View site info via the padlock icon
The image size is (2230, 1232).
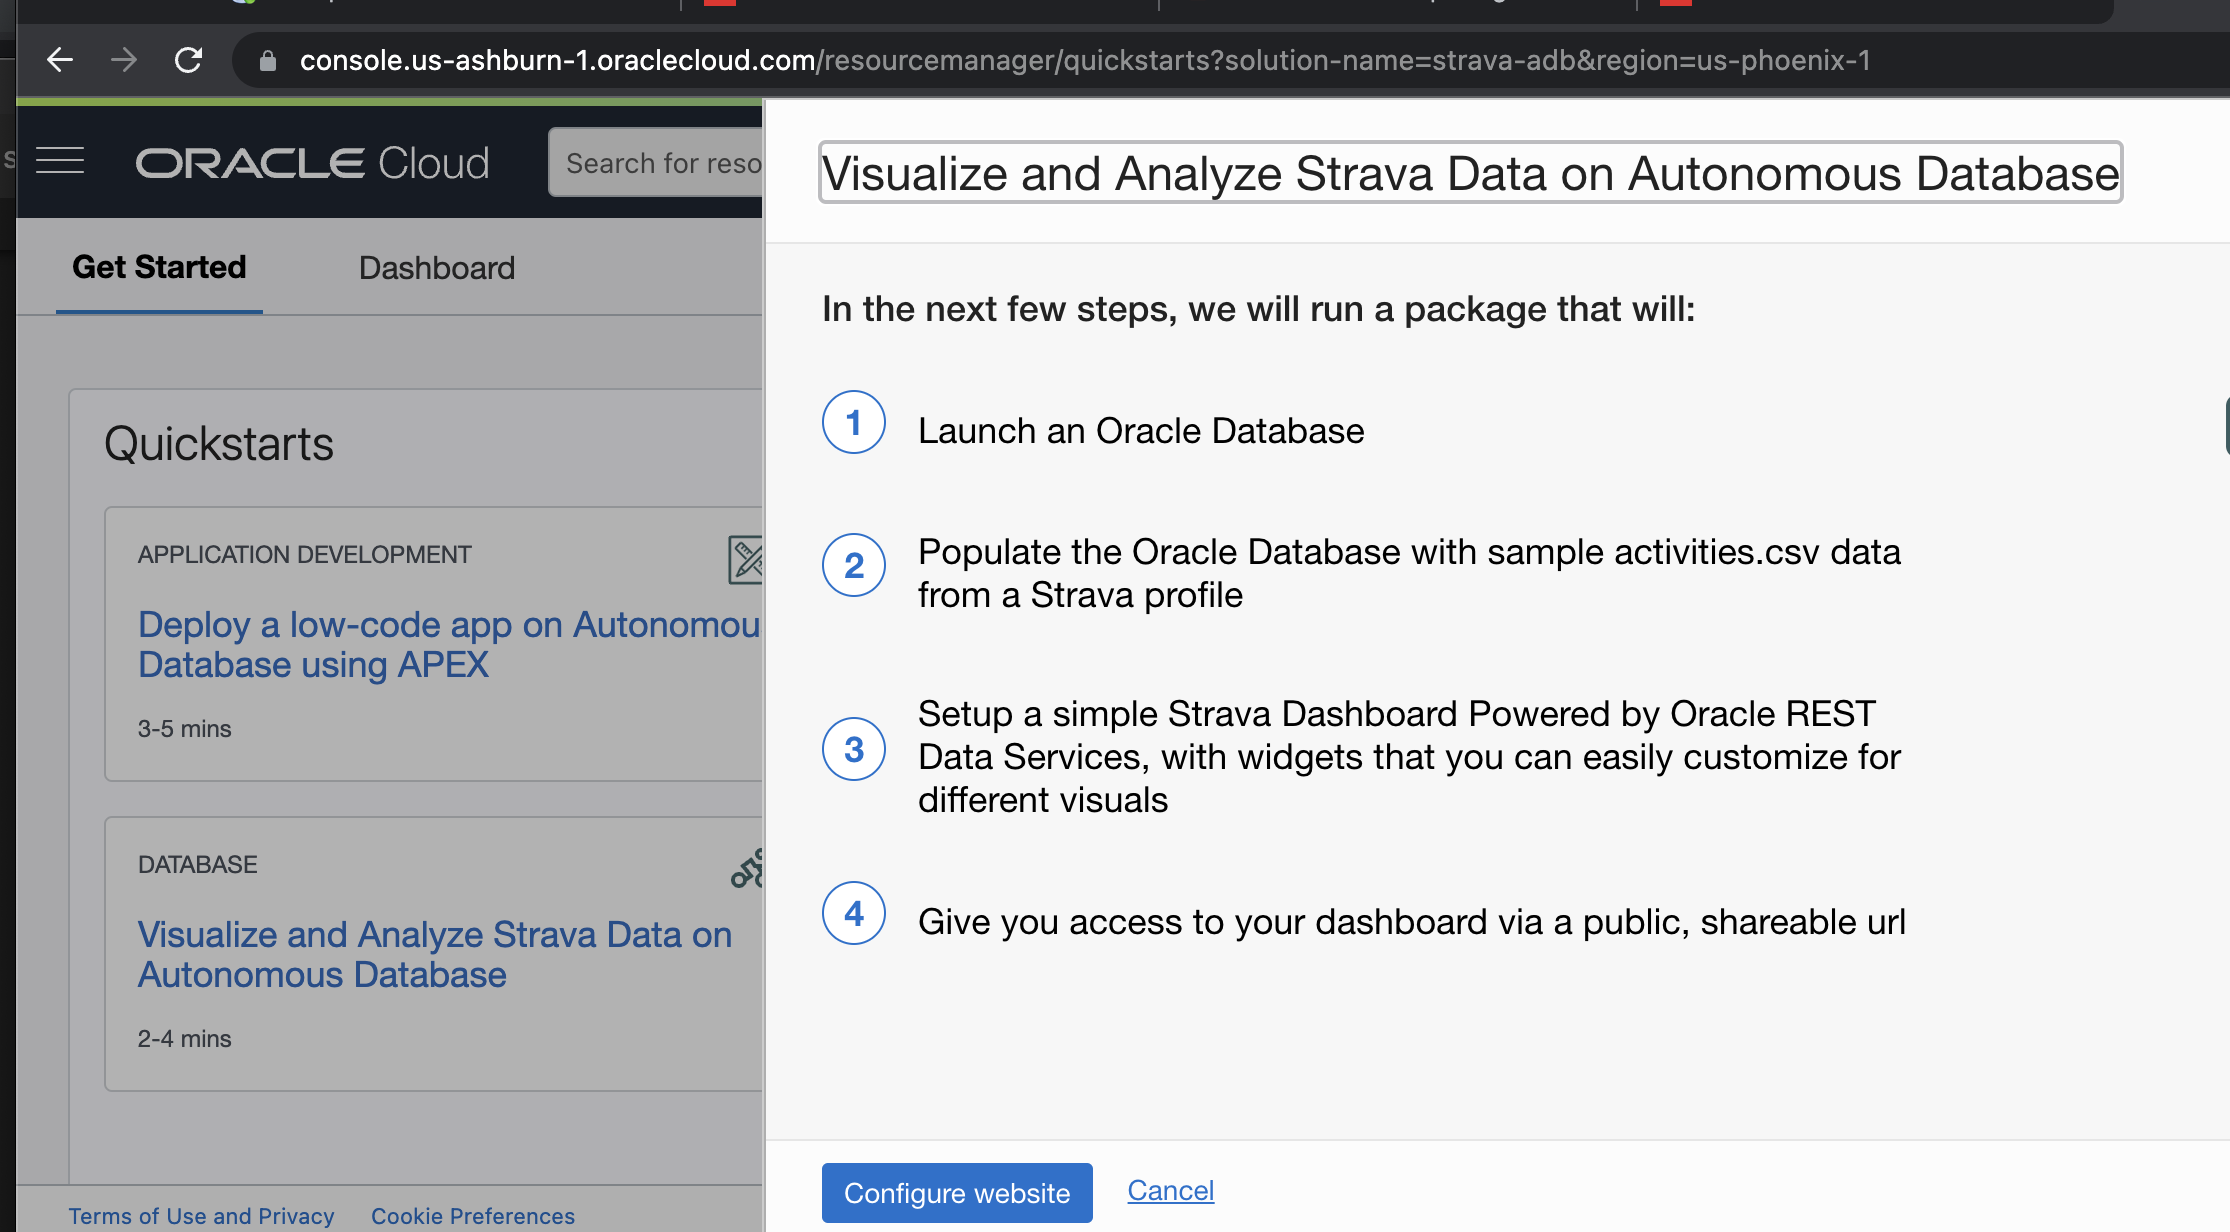tap(267, 61)
